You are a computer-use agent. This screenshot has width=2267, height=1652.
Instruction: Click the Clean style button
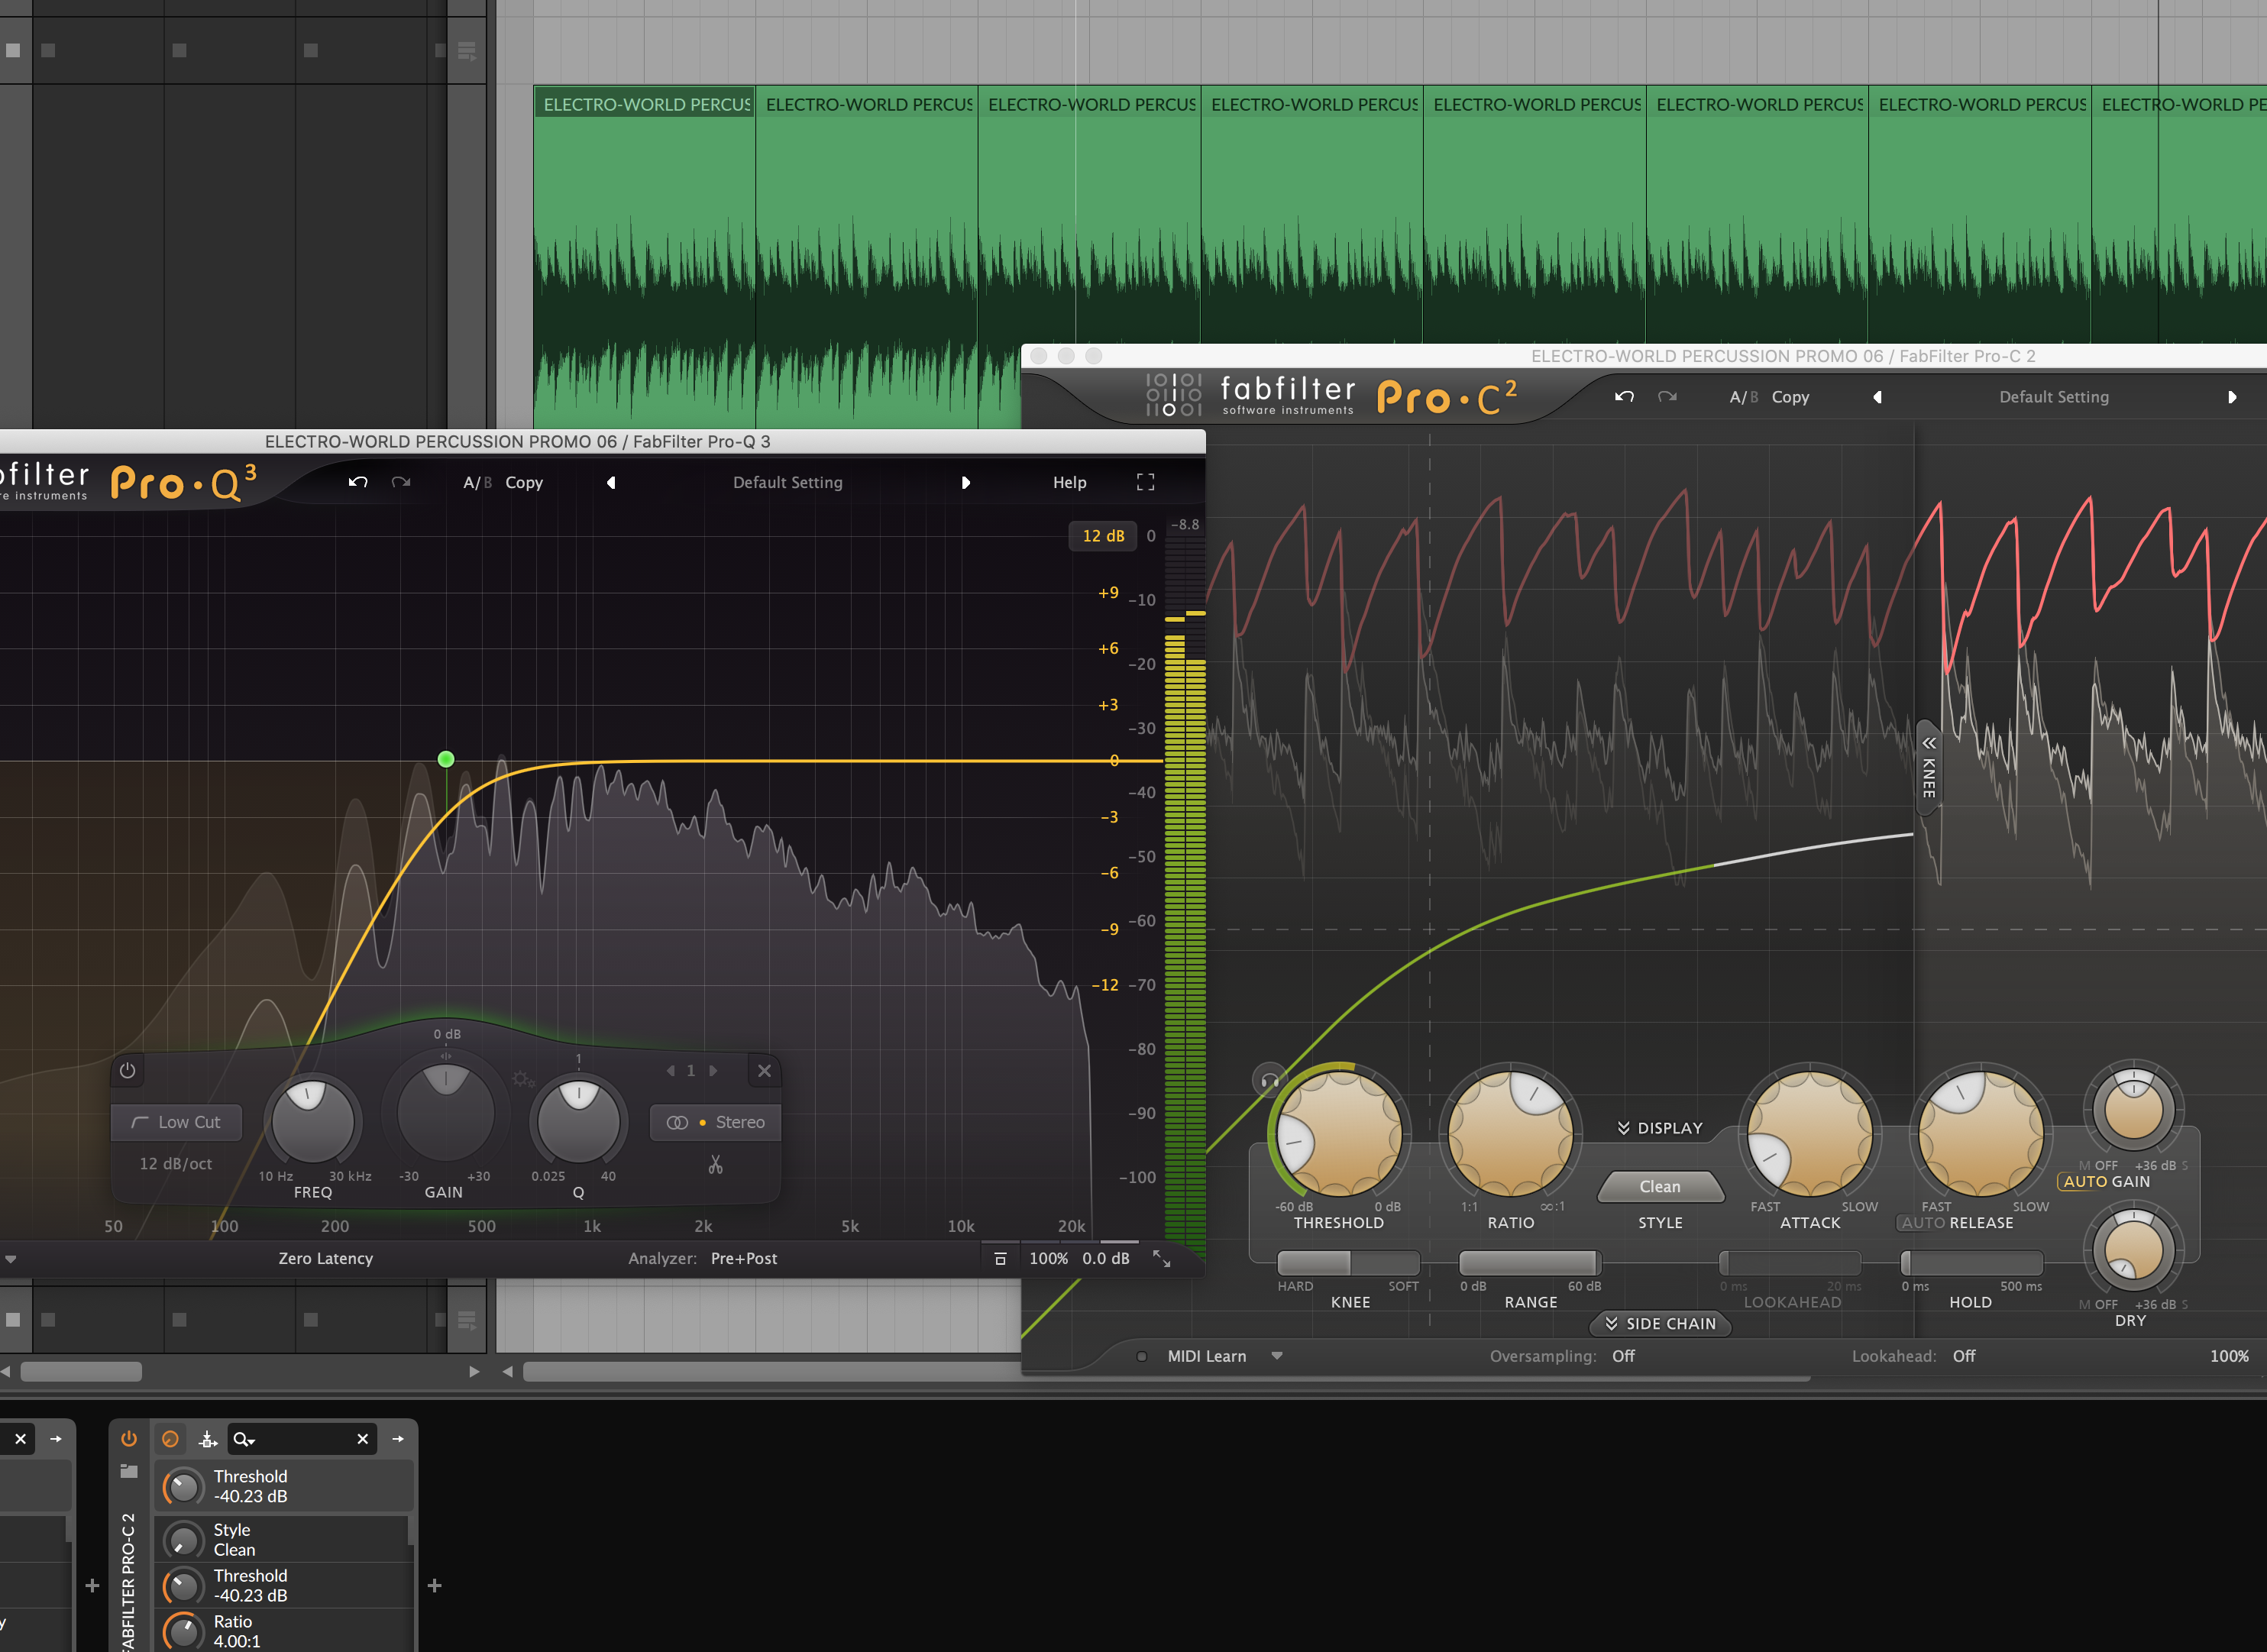click(1660, 1186)
